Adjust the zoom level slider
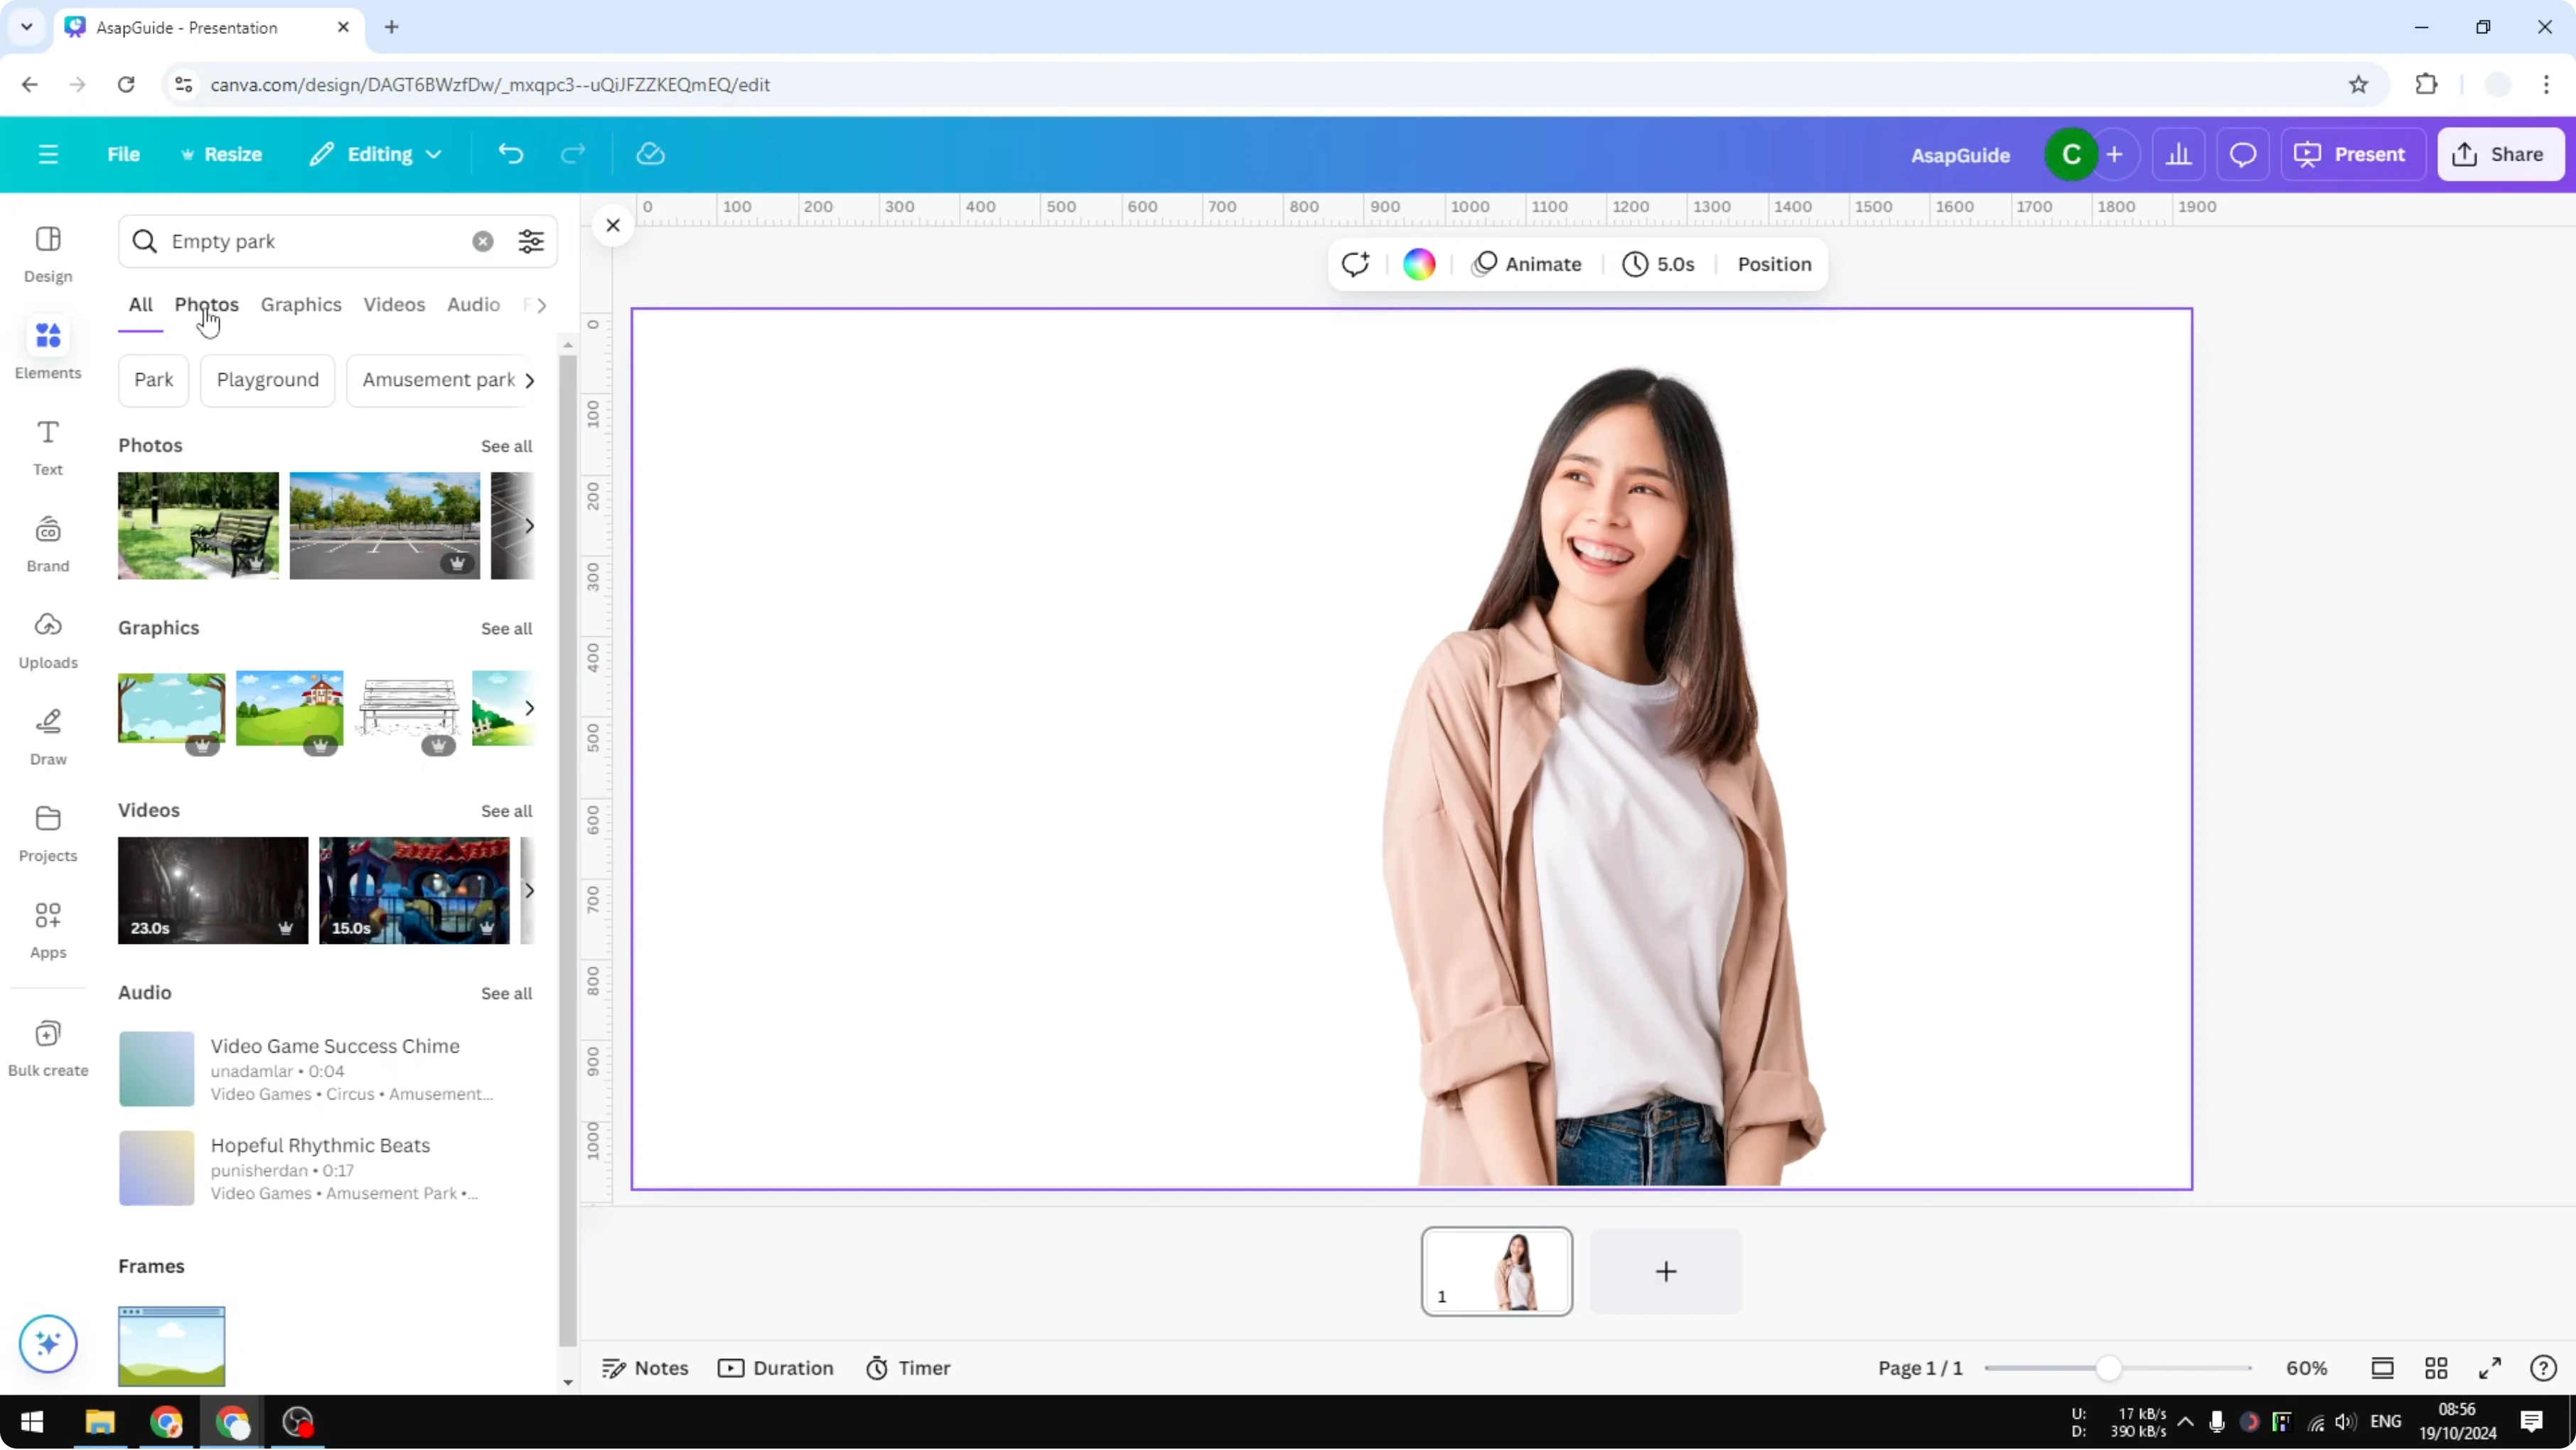Viewport: 2576px width, 1450px height. [2108, 1367]
